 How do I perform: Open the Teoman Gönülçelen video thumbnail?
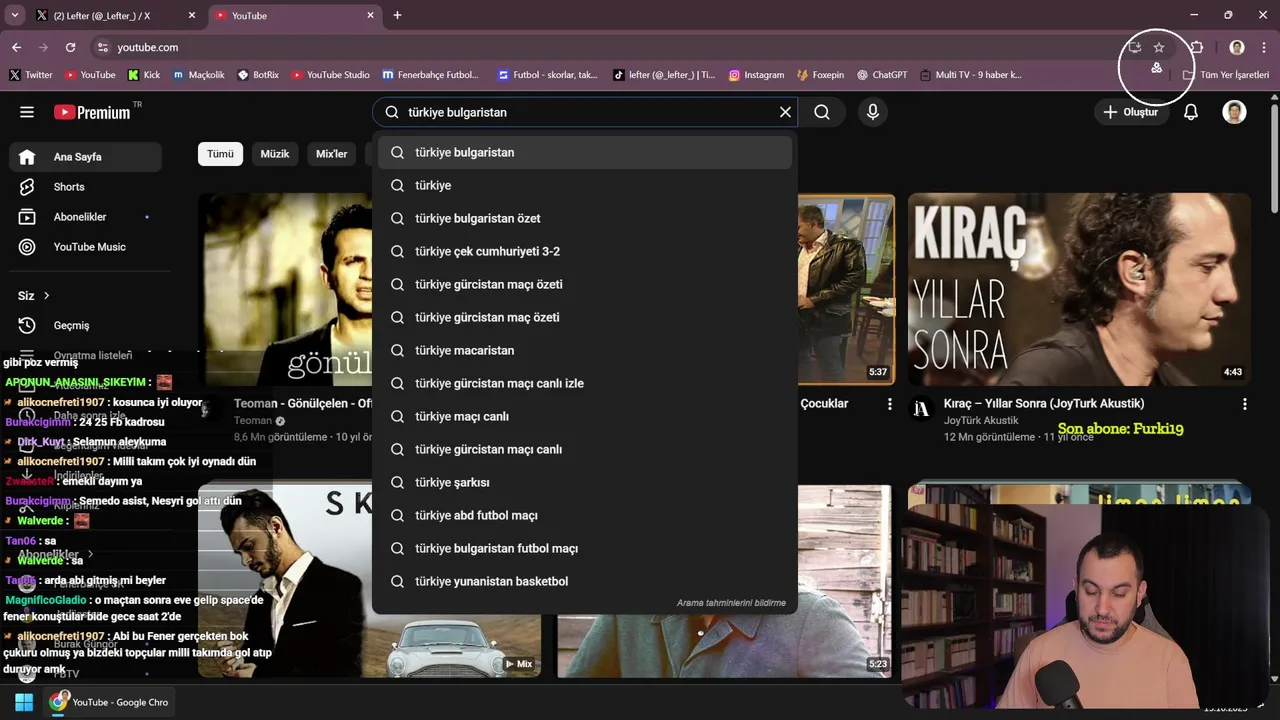click(x=285, y=289)
